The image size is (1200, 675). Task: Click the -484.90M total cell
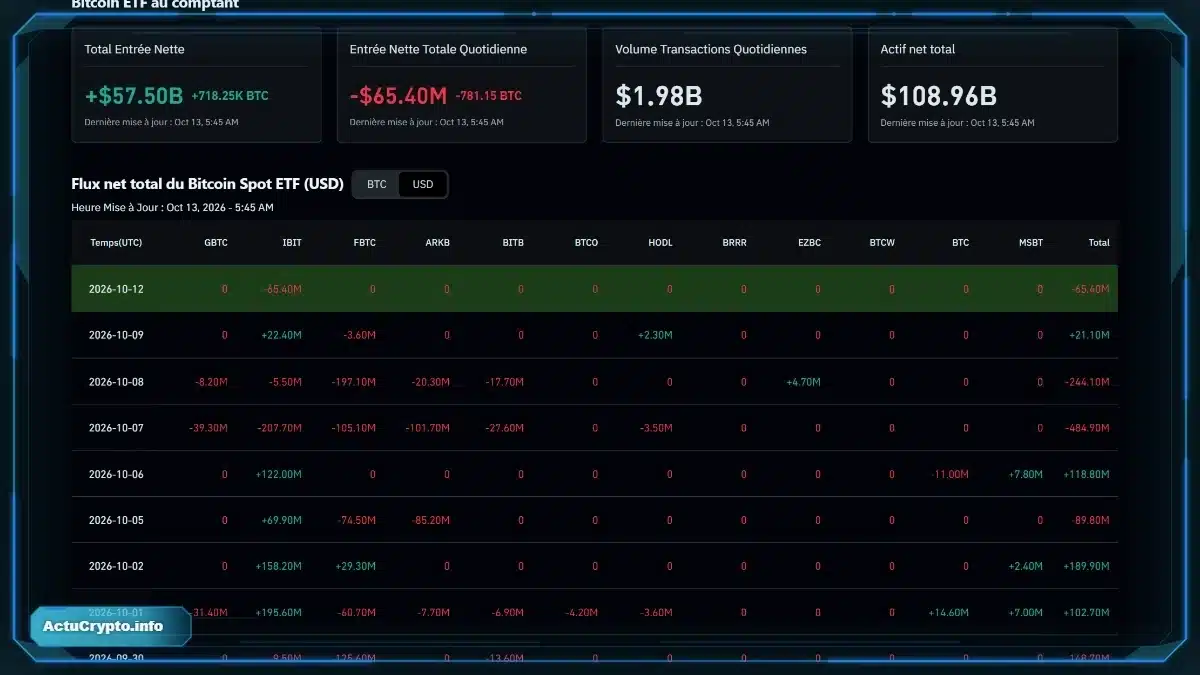(1087, 428)
